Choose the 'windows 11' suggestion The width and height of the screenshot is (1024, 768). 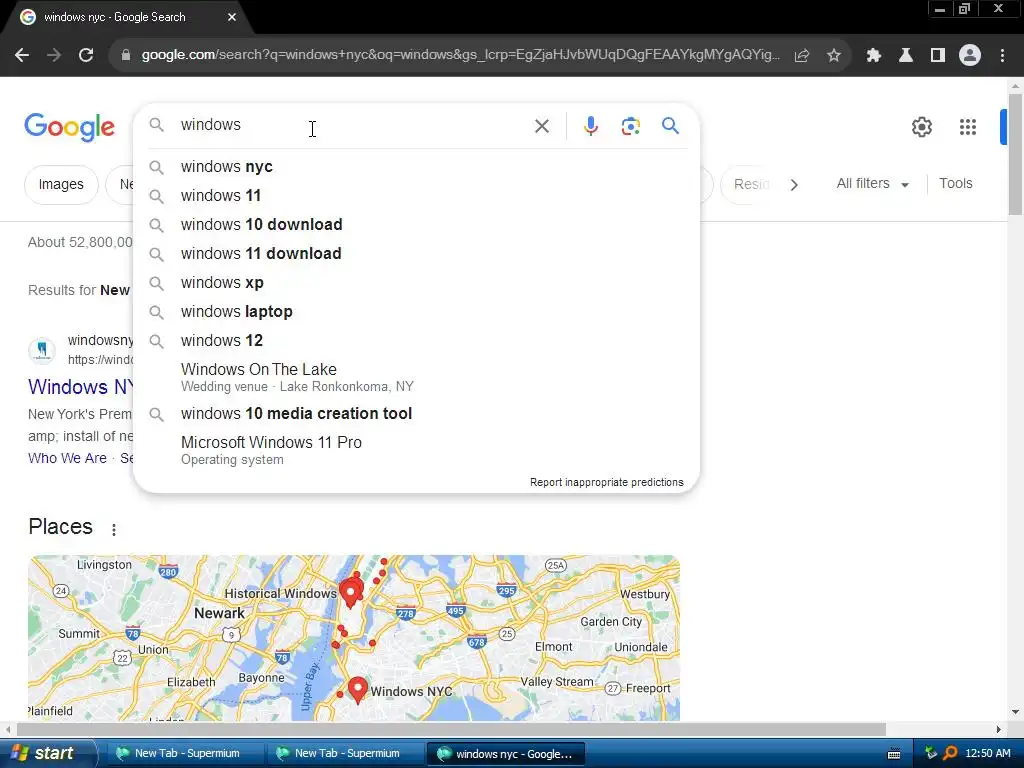pos(416,195)
